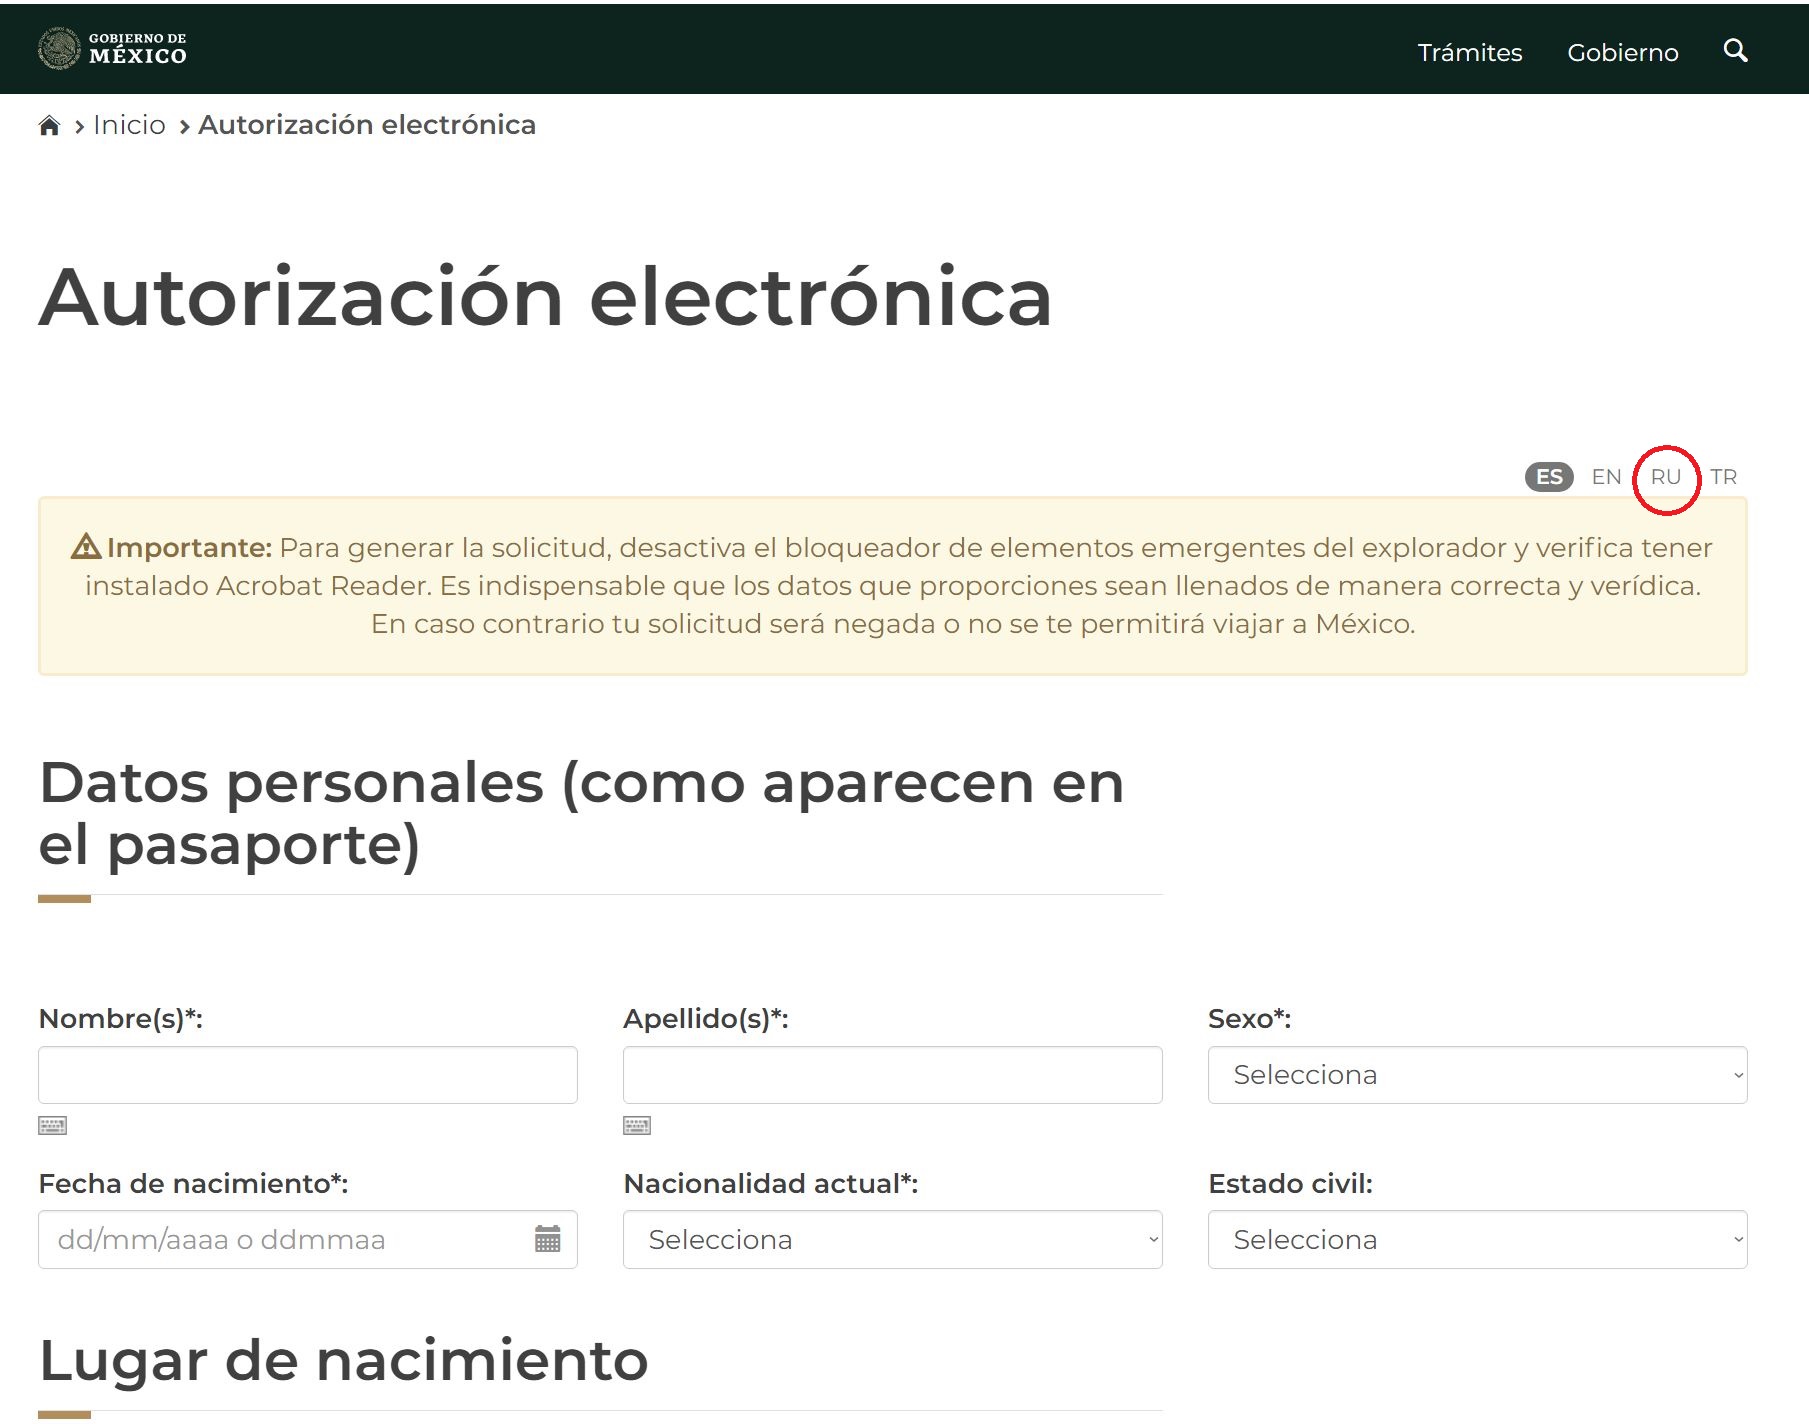1809x1424 pixels.
Task: Switch language to ES
Action: coord(1548,477)
